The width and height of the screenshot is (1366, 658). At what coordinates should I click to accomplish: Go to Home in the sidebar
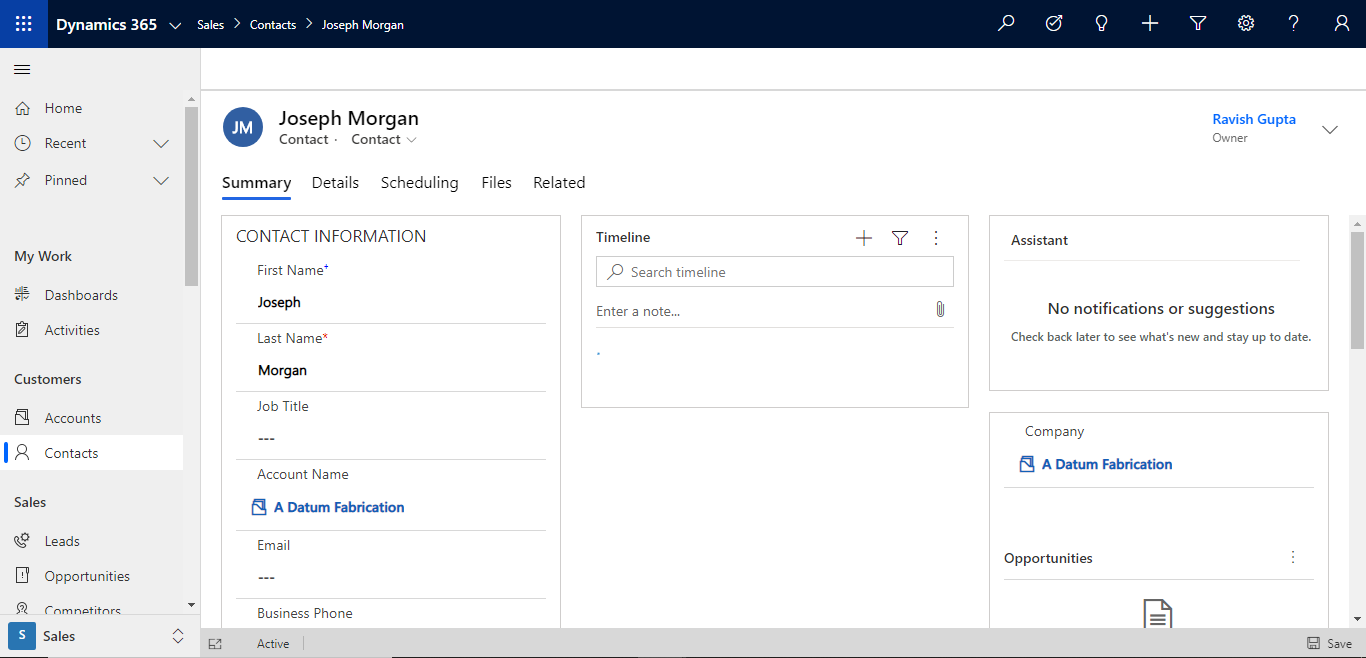[x=92, y=108]
